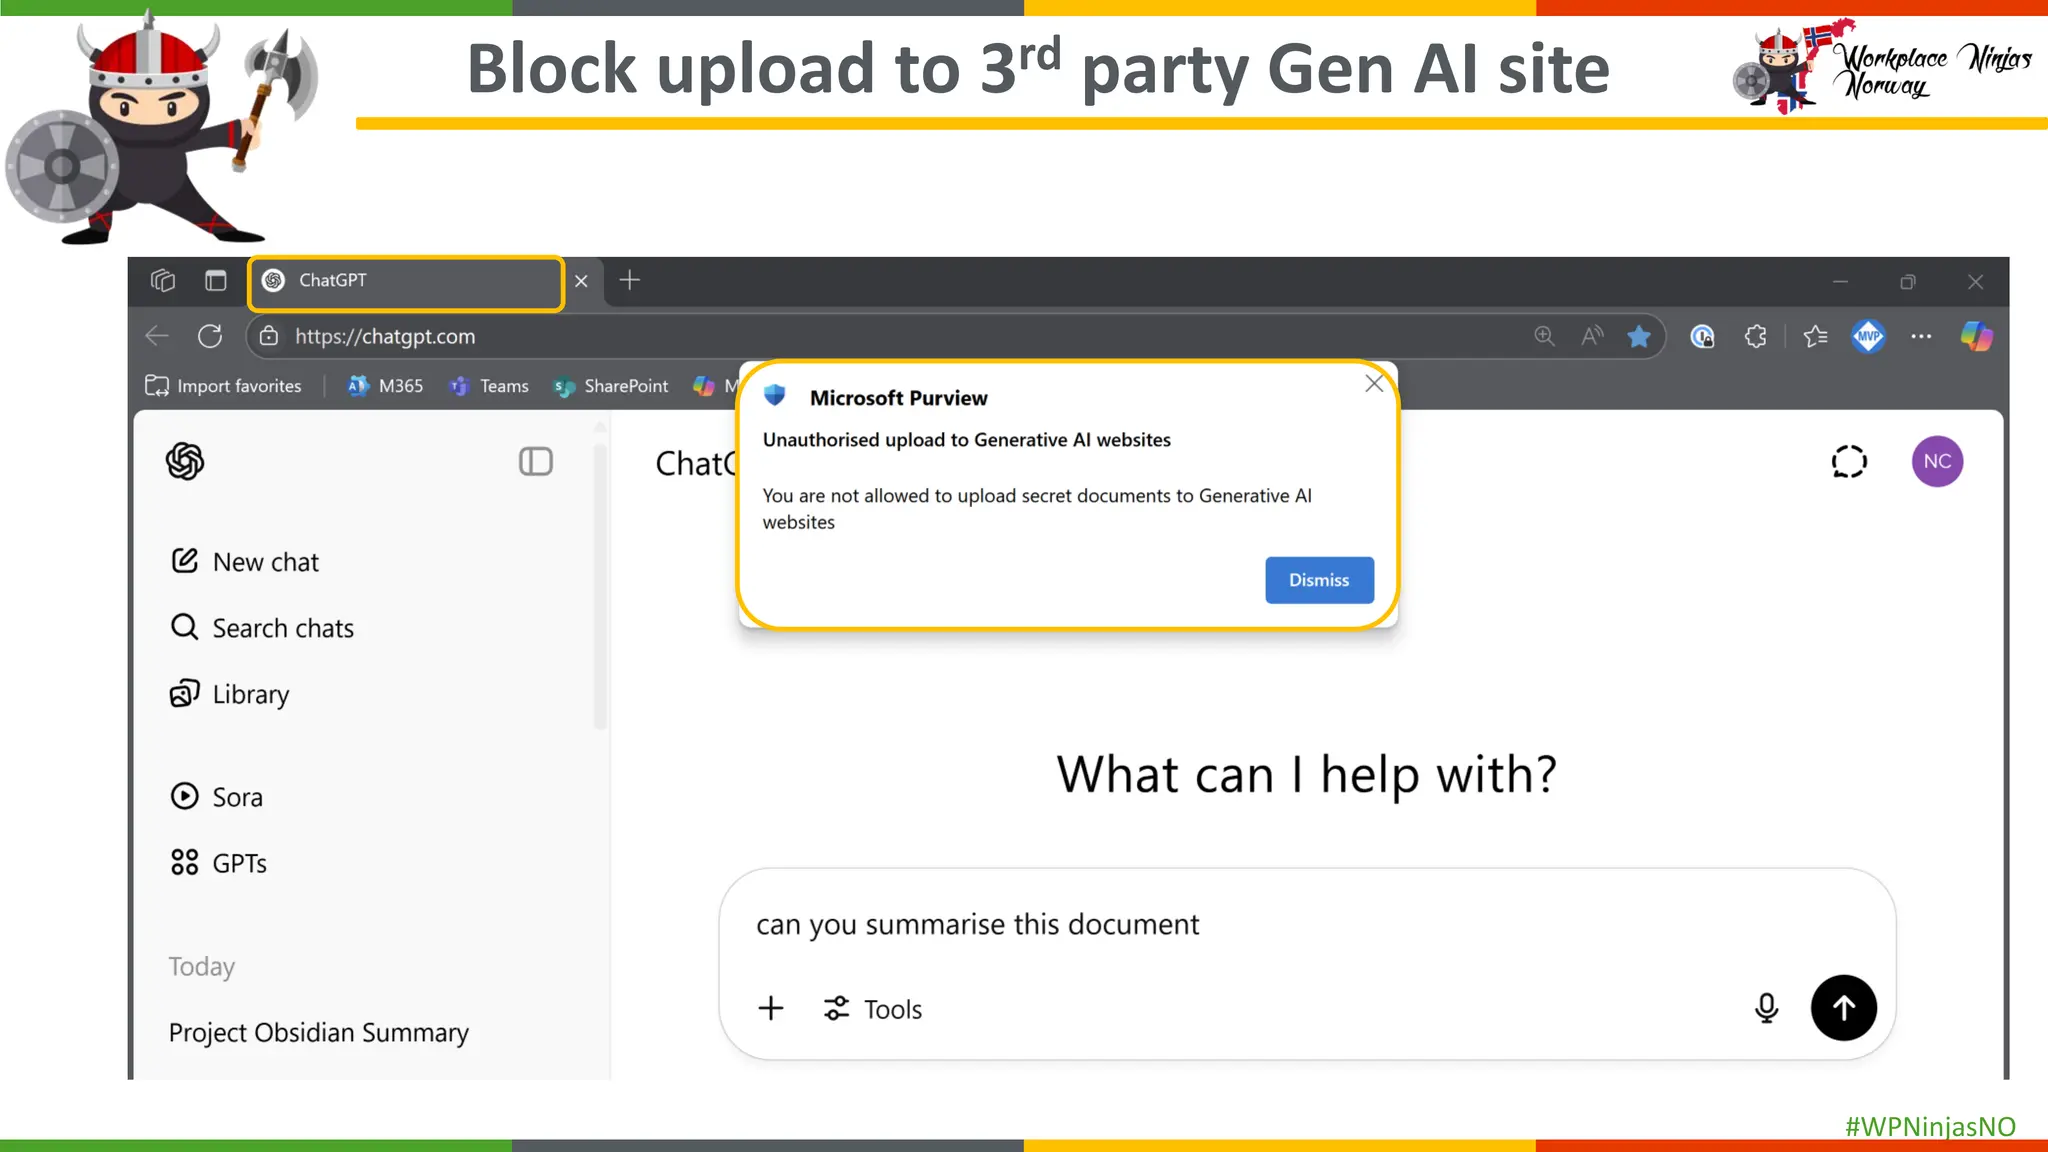This screenshot has height=1152, width=2048.
Task: Open the Library section
Action: pyautogui.click(x=231, y=694)
